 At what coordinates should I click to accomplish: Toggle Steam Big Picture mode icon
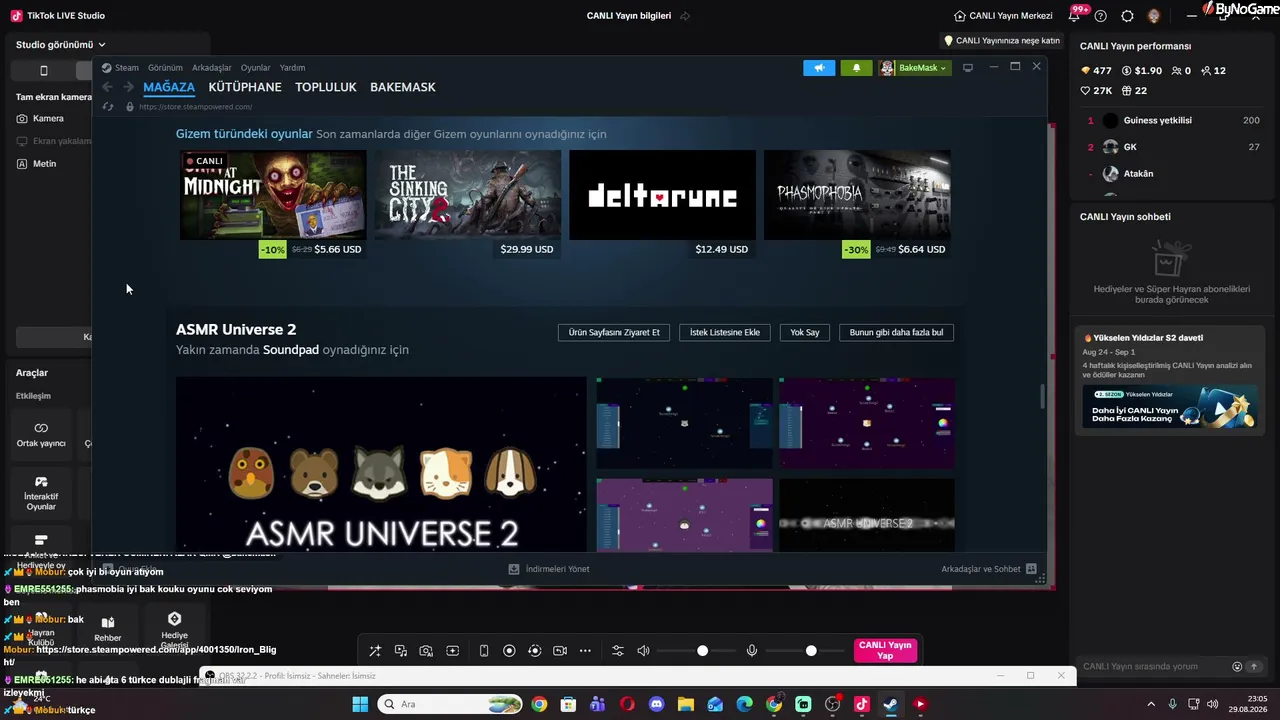point(968,68)
